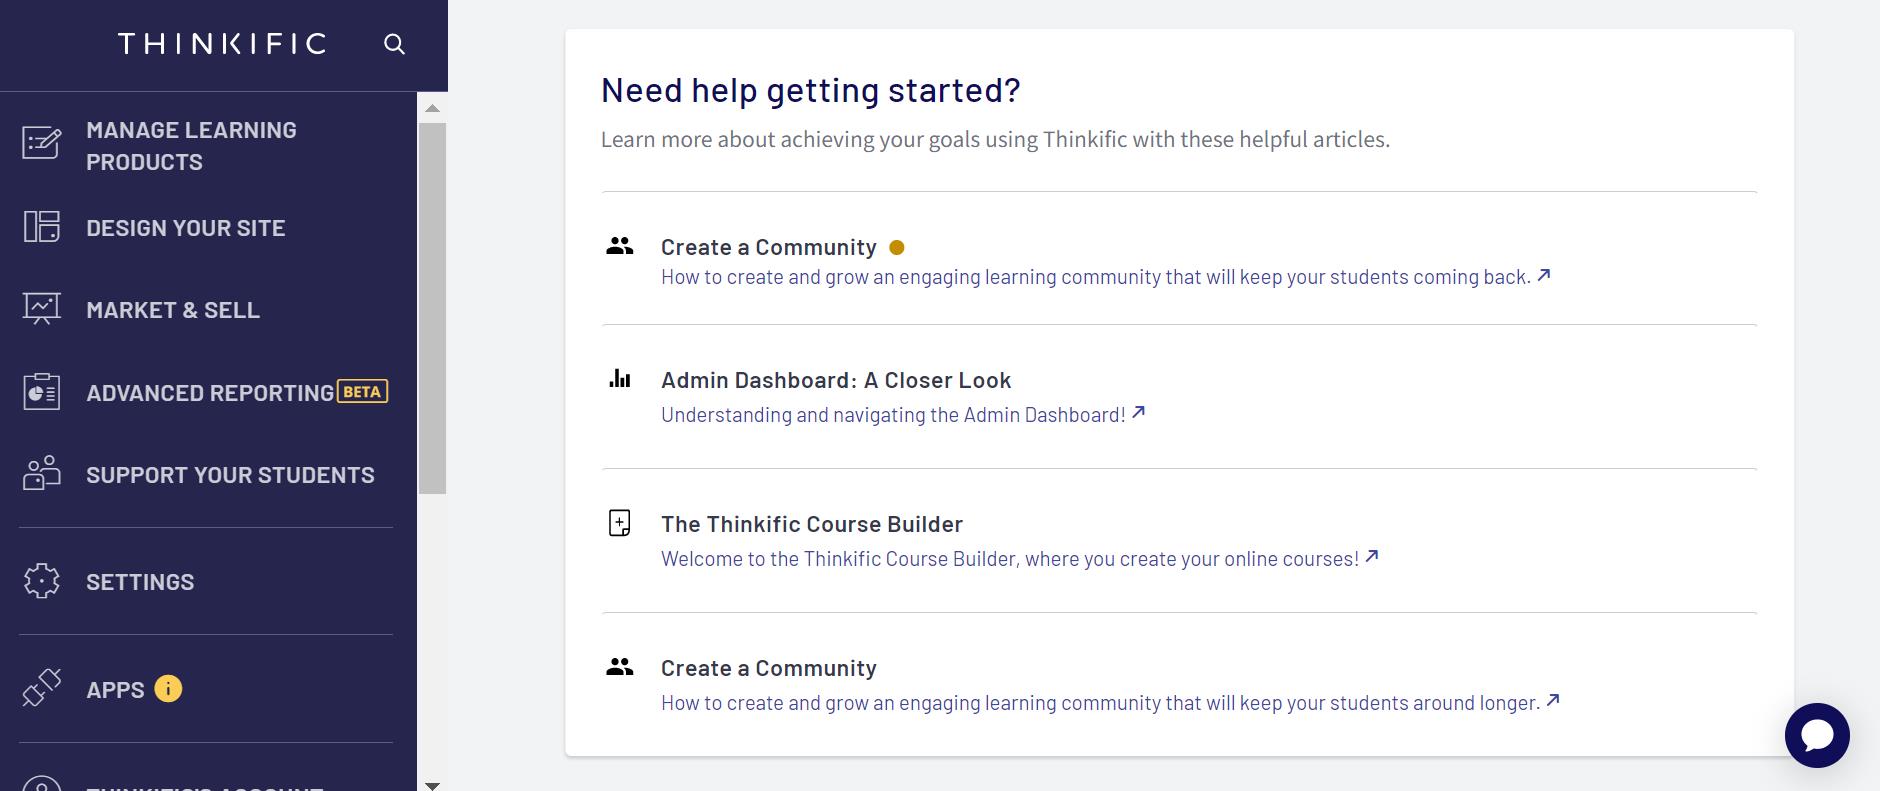Select Support Your Students in sidebar
1880x791 pixels.
[x=230, y=475]
